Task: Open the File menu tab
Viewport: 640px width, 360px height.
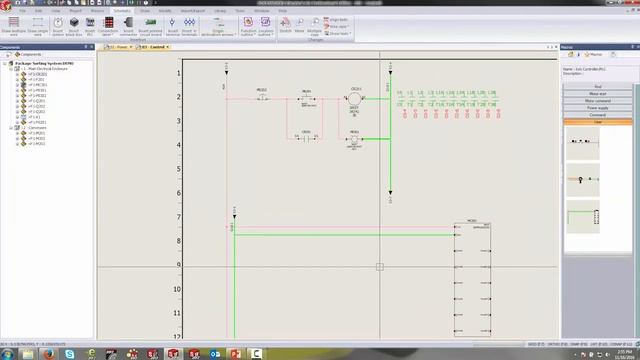Action: (x=22, y=11)
